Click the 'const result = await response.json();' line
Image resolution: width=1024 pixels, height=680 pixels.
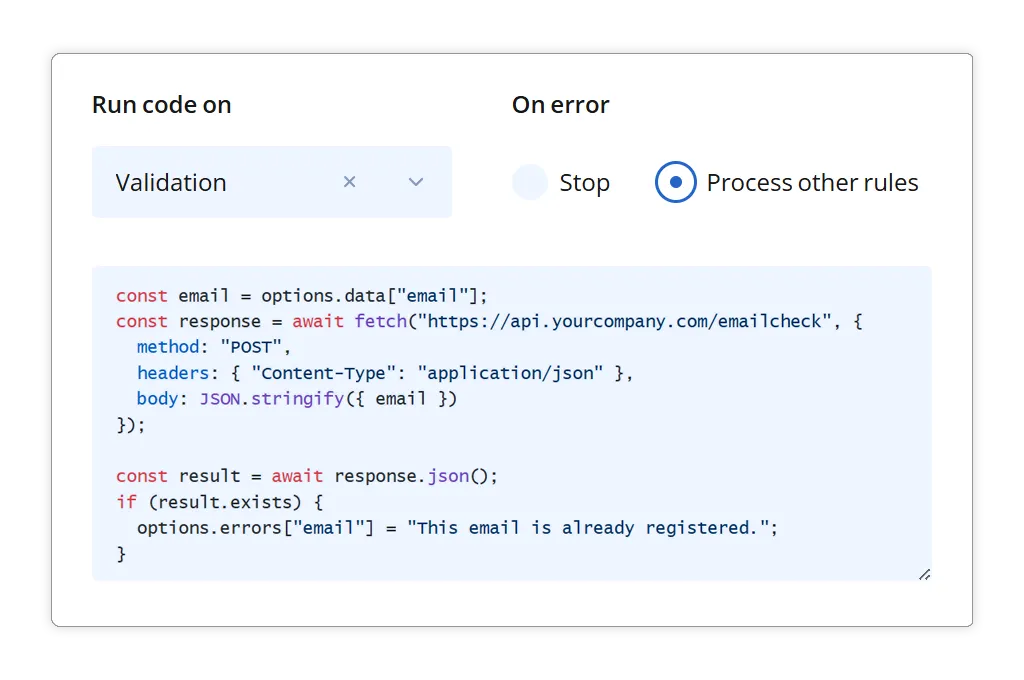pyautogui.click(x=307, y=476)
